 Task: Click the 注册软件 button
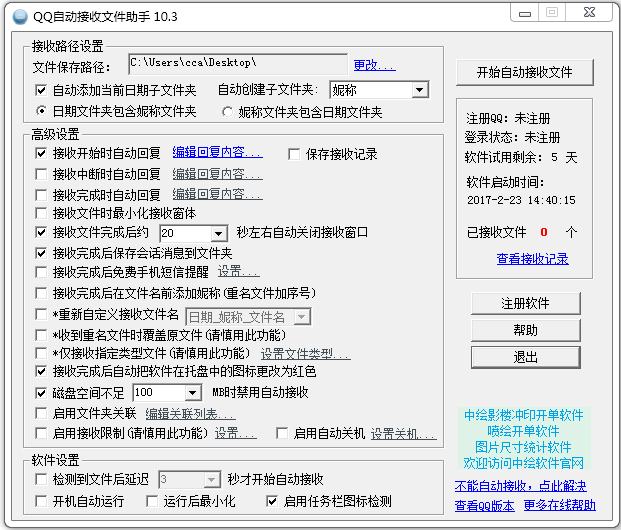pyautogui.click(x=525, y=303)
